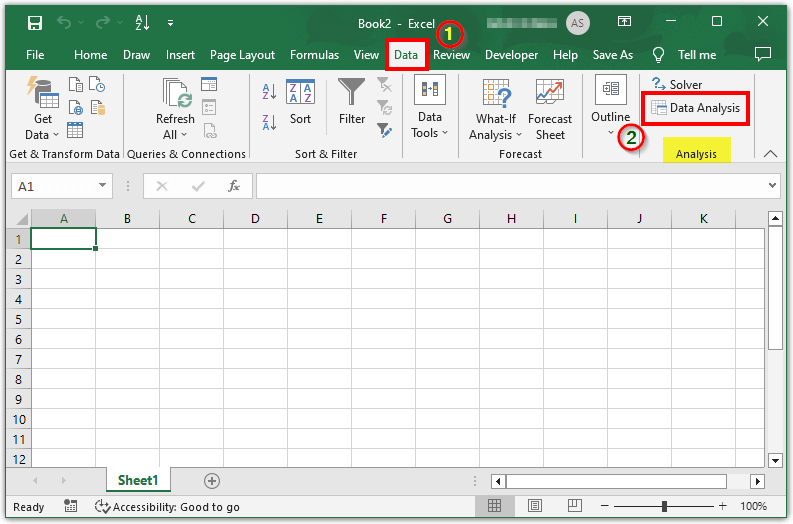Open the Comments speech bubble icon

pos(763,54)
